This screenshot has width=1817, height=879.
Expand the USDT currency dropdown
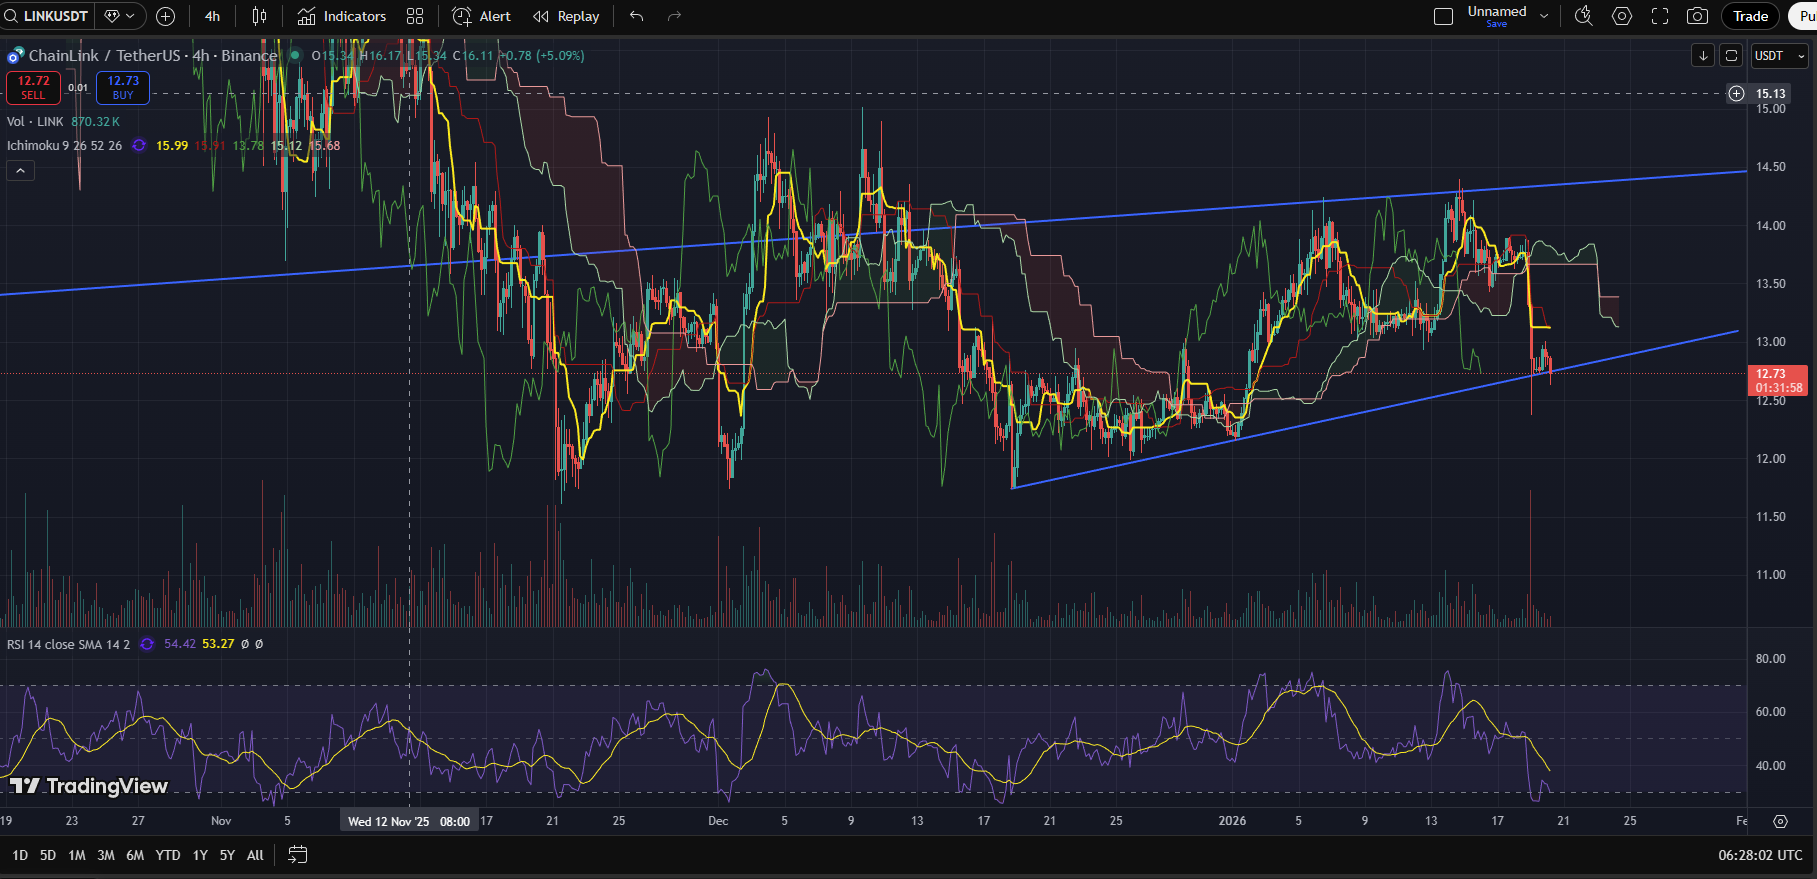tap(1779, 56)
